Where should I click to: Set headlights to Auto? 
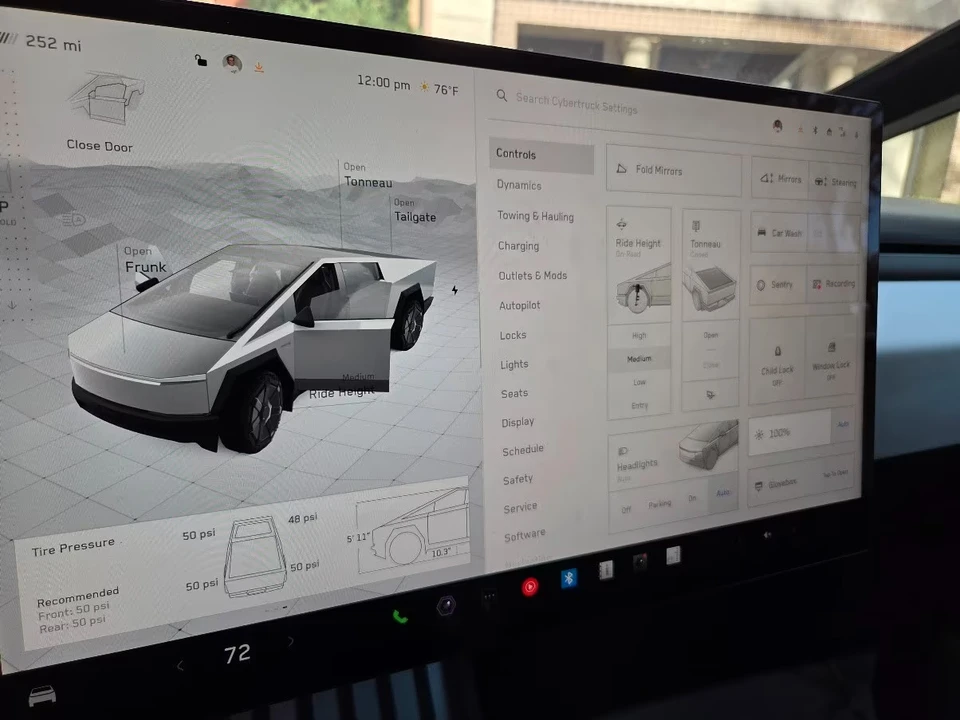tap(723, 492)
